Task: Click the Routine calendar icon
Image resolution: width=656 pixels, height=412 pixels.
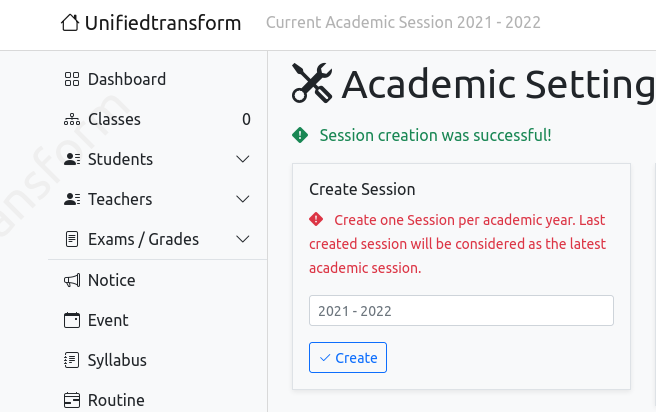Action: [x=71, y=401]
